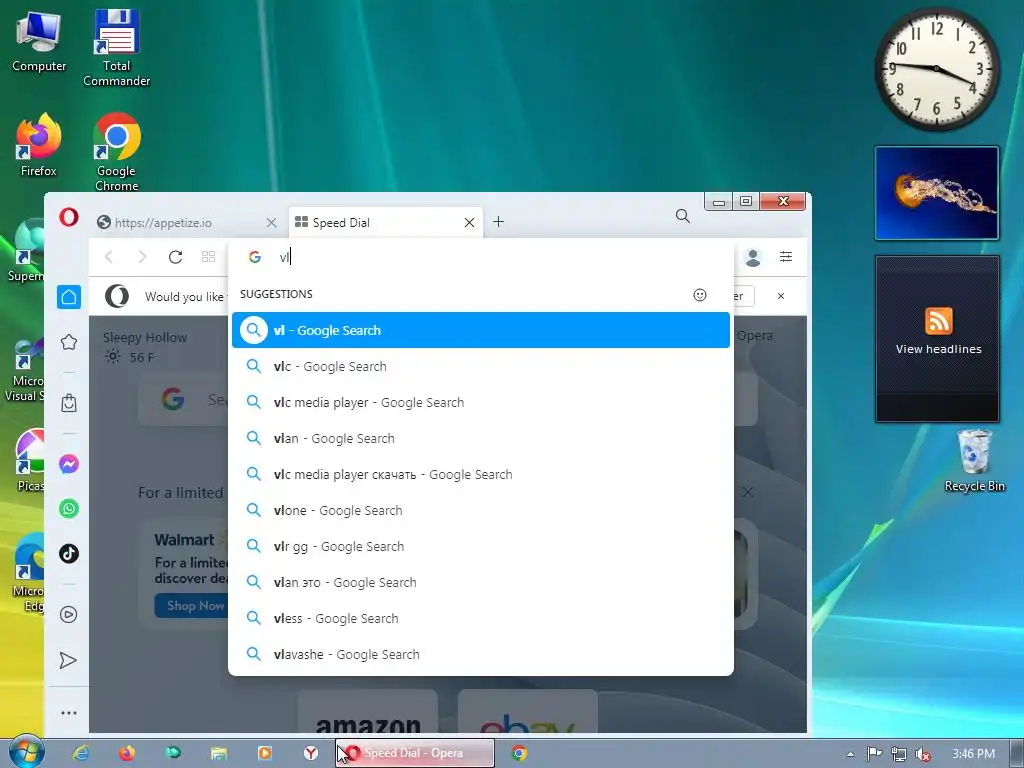Open Yandex browser taskbar icon
This screenshot has height=768, width=1024.
[x=311, y=753]
